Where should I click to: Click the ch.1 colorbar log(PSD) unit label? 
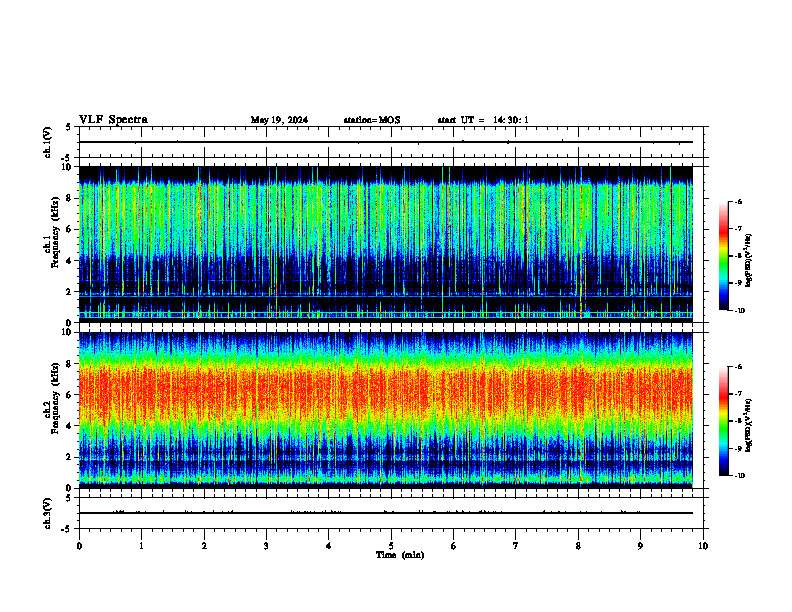pyautogui.click(x=749, y=260)
